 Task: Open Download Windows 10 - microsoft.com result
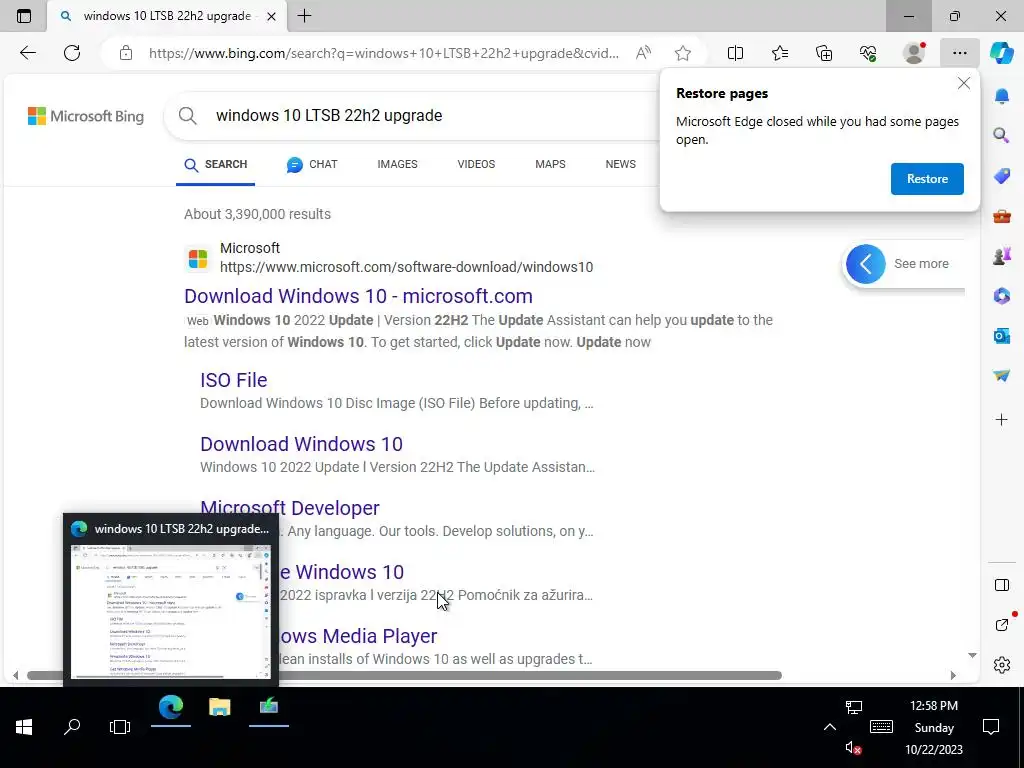coord(358,296)
